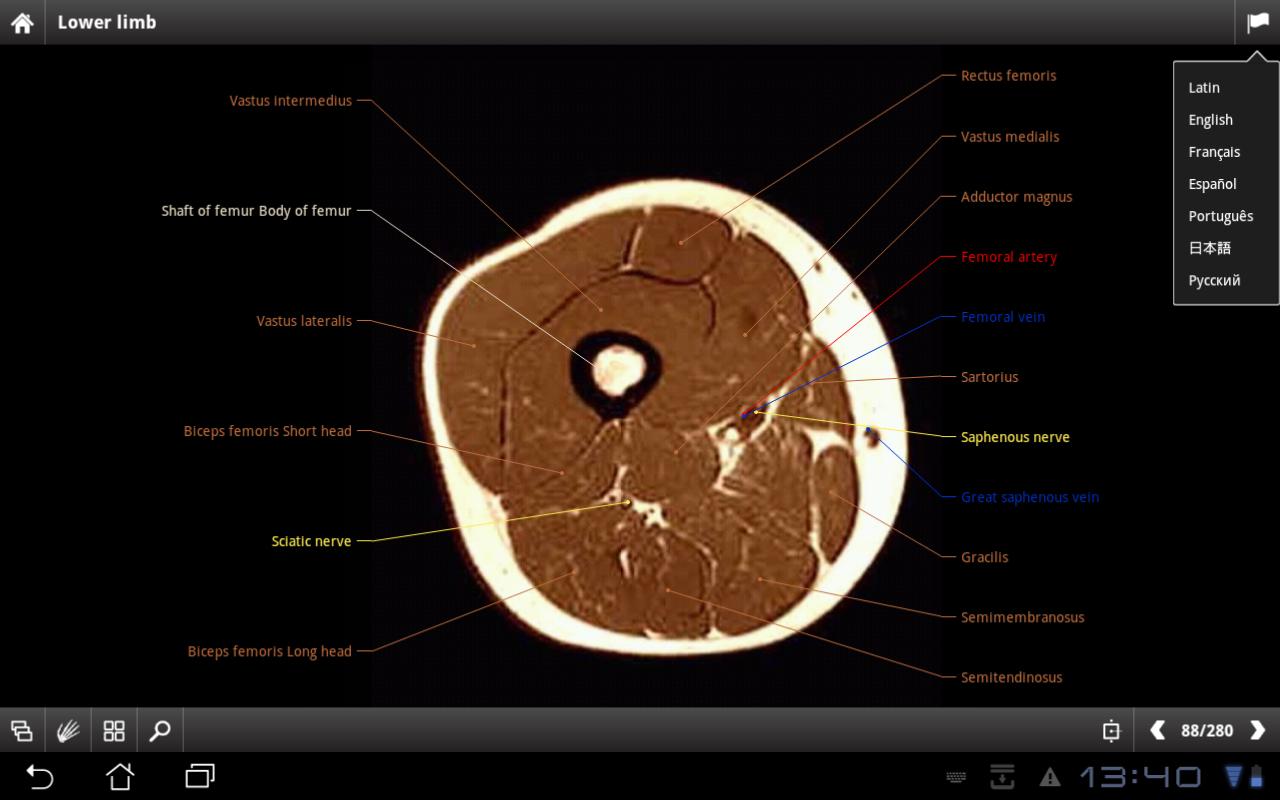Advance to the next slice
The image size is (1280, 800).
pos(1258,731)
